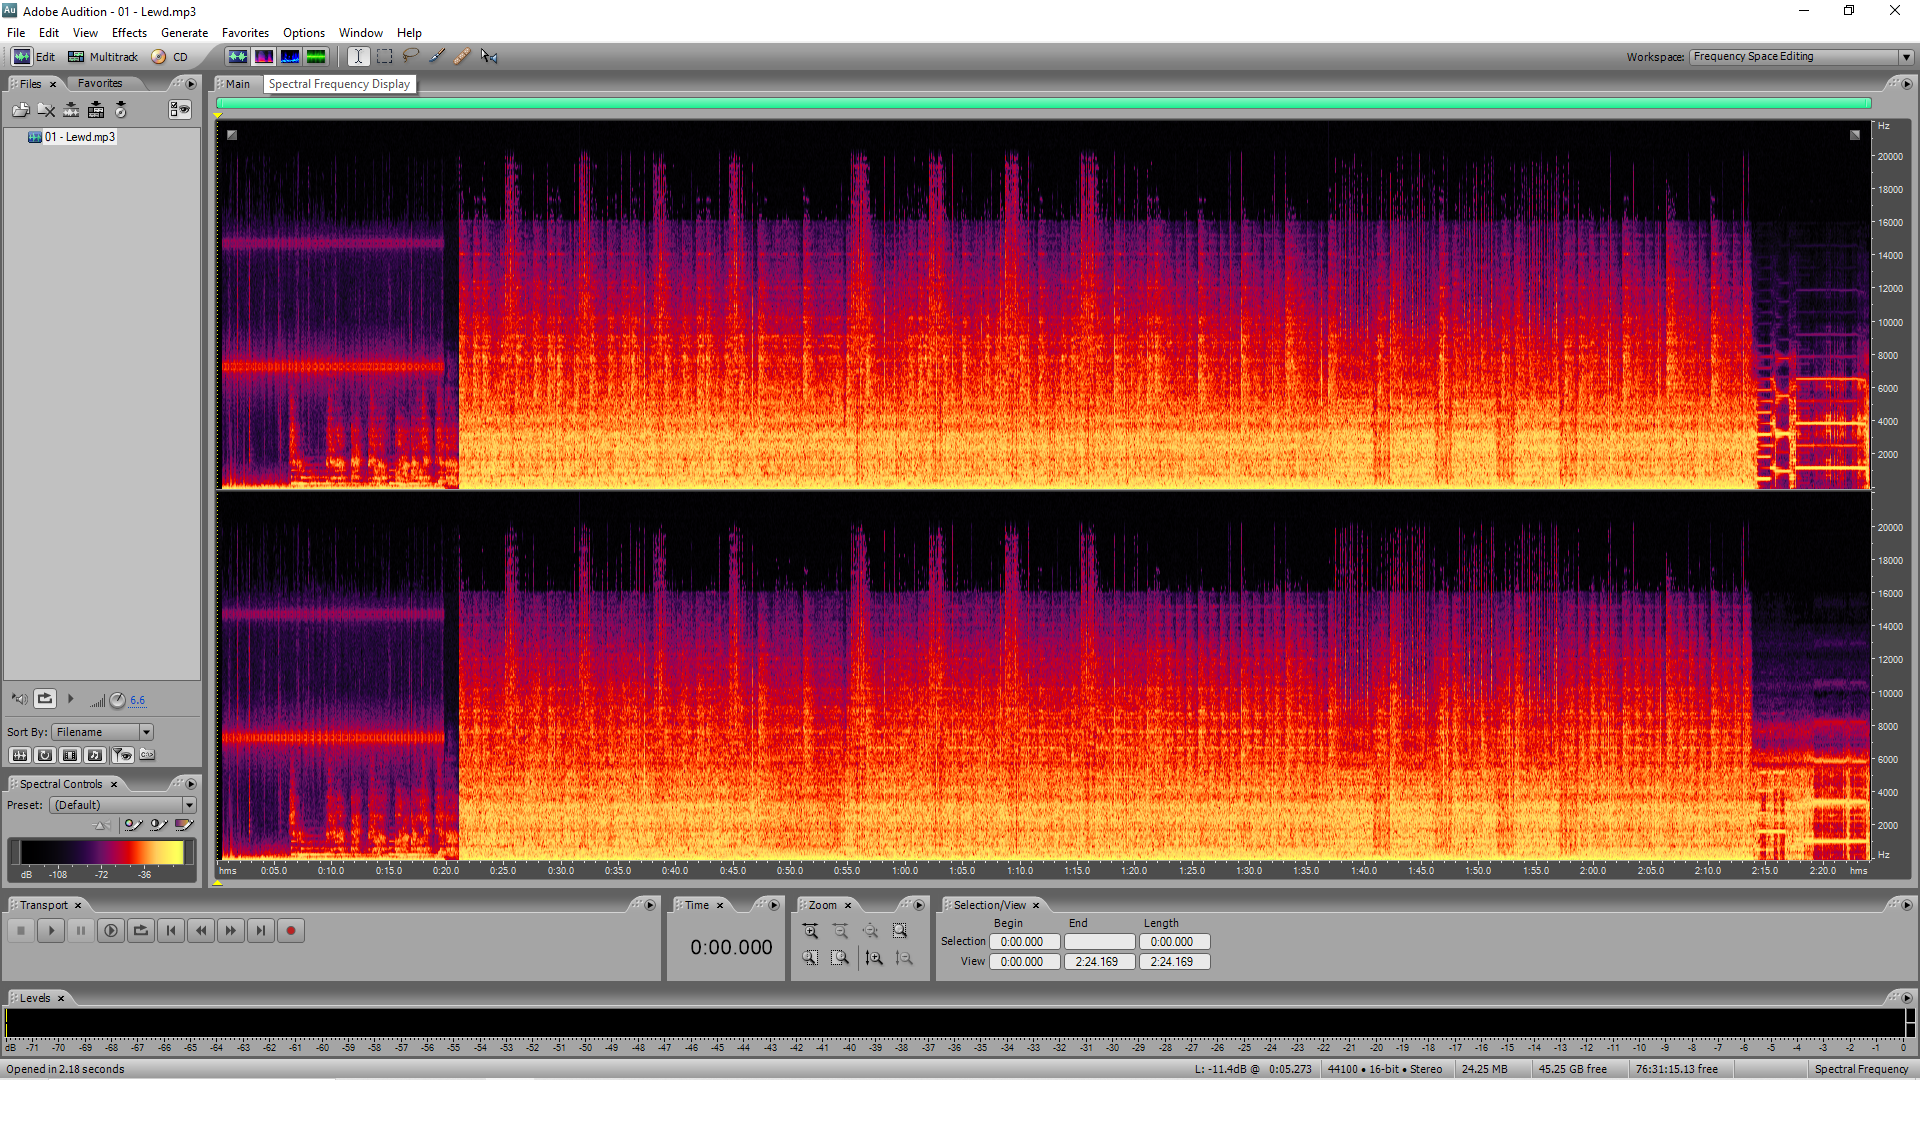Switch to the Spectral Pan Display view
Screen dimensions: 1920x1130
[289, 57]
